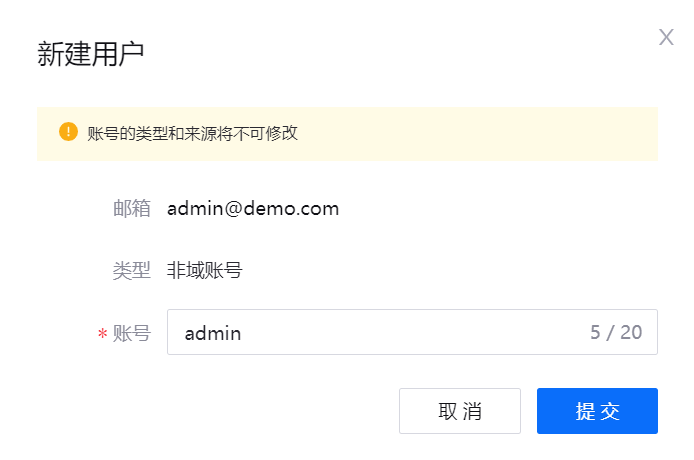694x460 pixels.
Task: Click the blank footer area left of 取消
Action: click(217, 411)
